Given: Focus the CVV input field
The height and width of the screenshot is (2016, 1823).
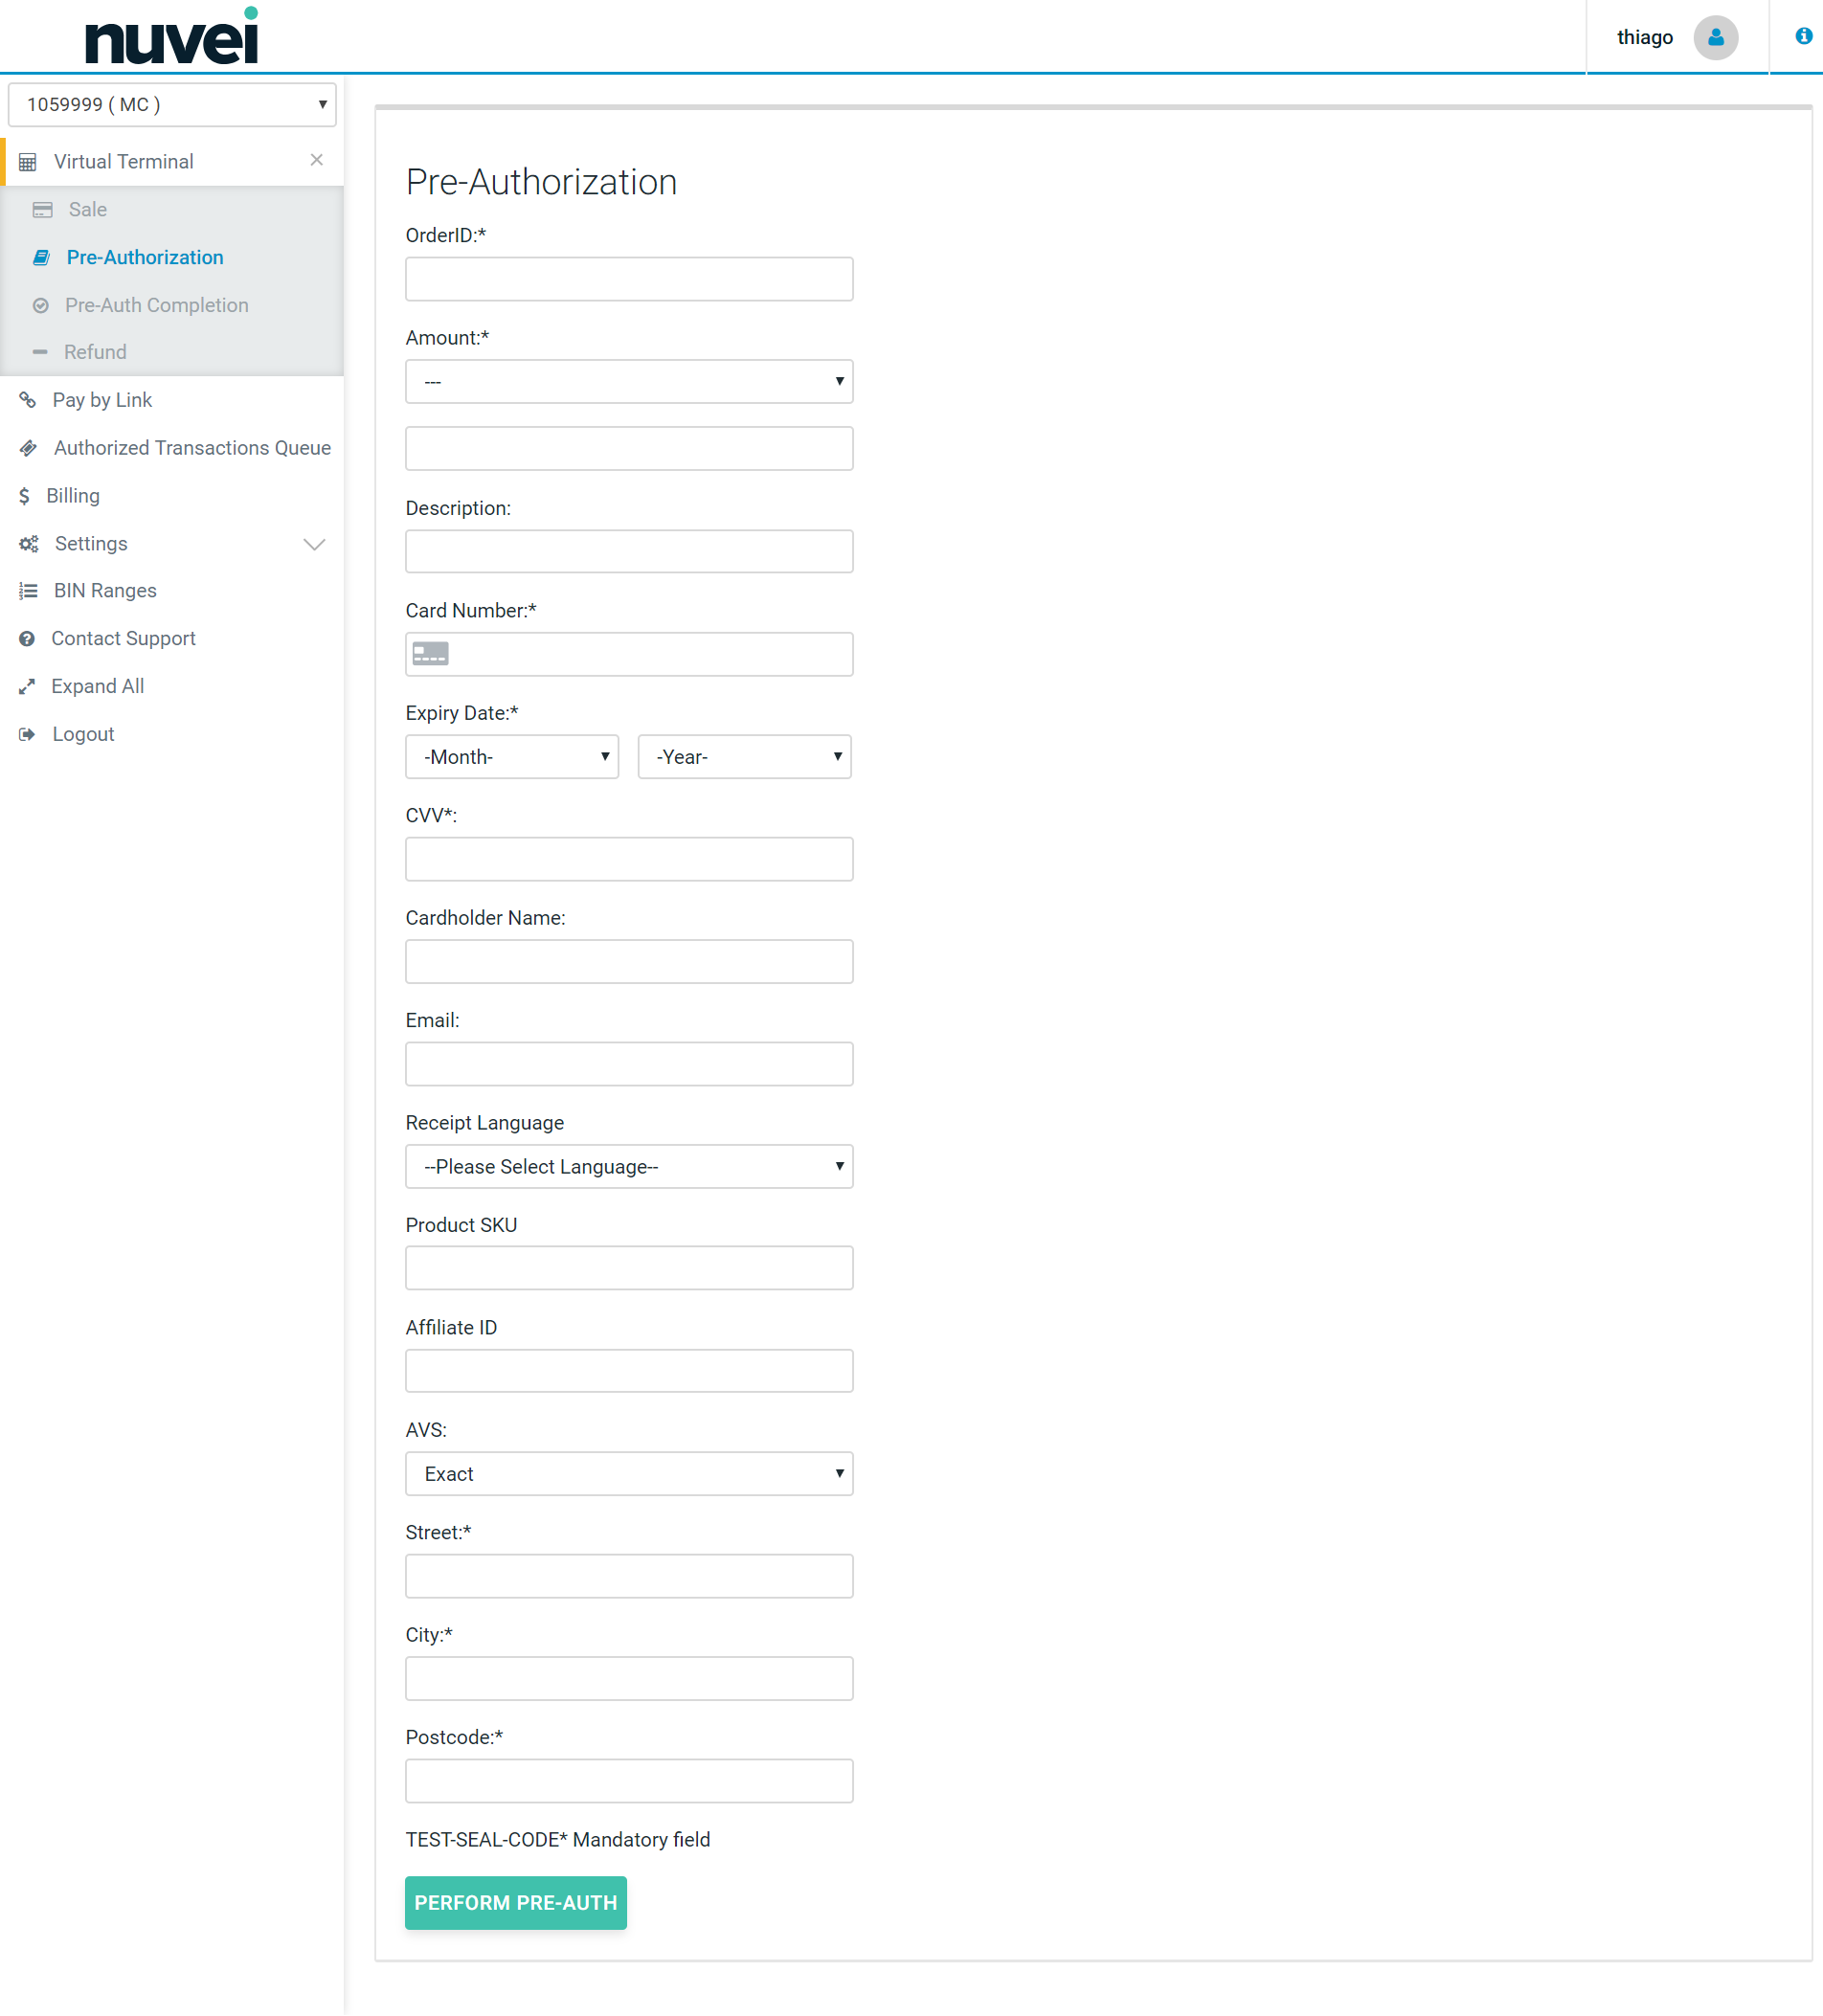Looking at the screenshot, I should pyautogui.click(x=628, y=859).
